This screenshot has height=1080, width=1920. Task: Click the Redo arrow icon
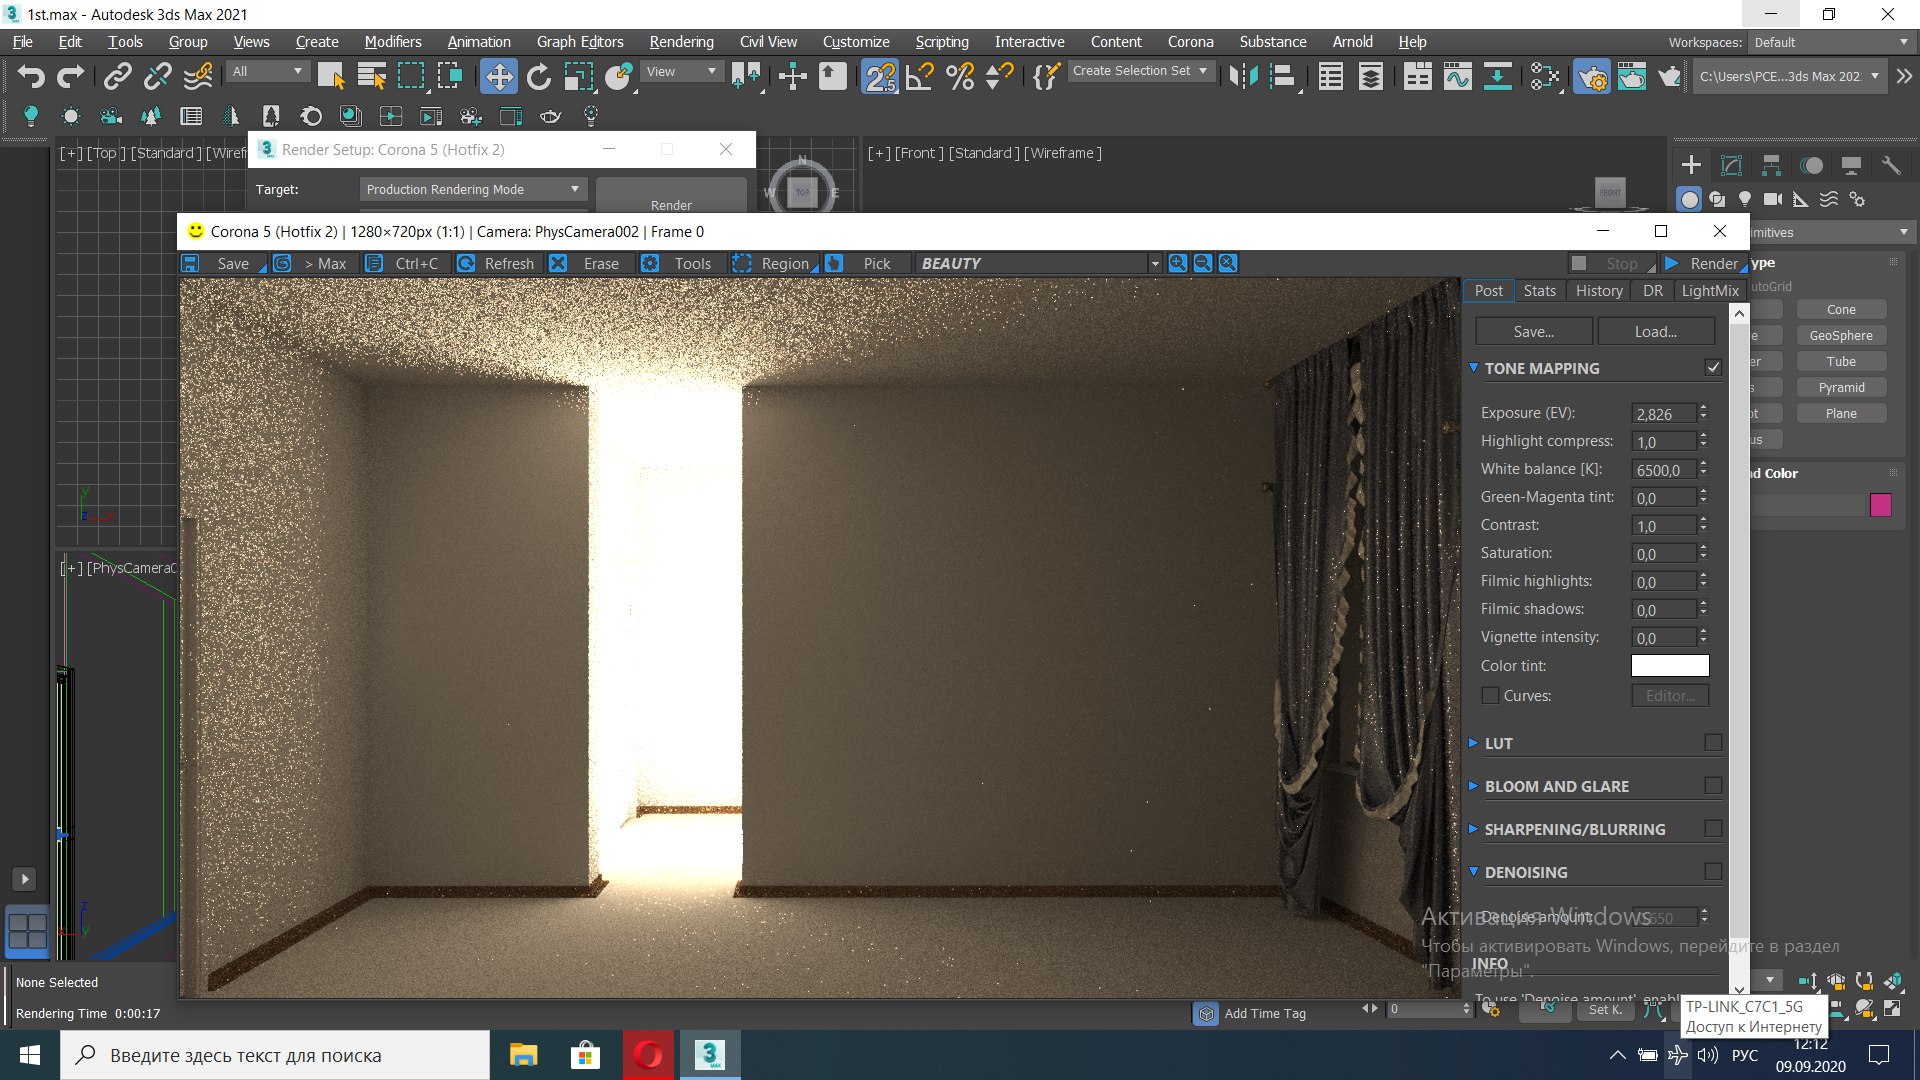tap(70, 76)
